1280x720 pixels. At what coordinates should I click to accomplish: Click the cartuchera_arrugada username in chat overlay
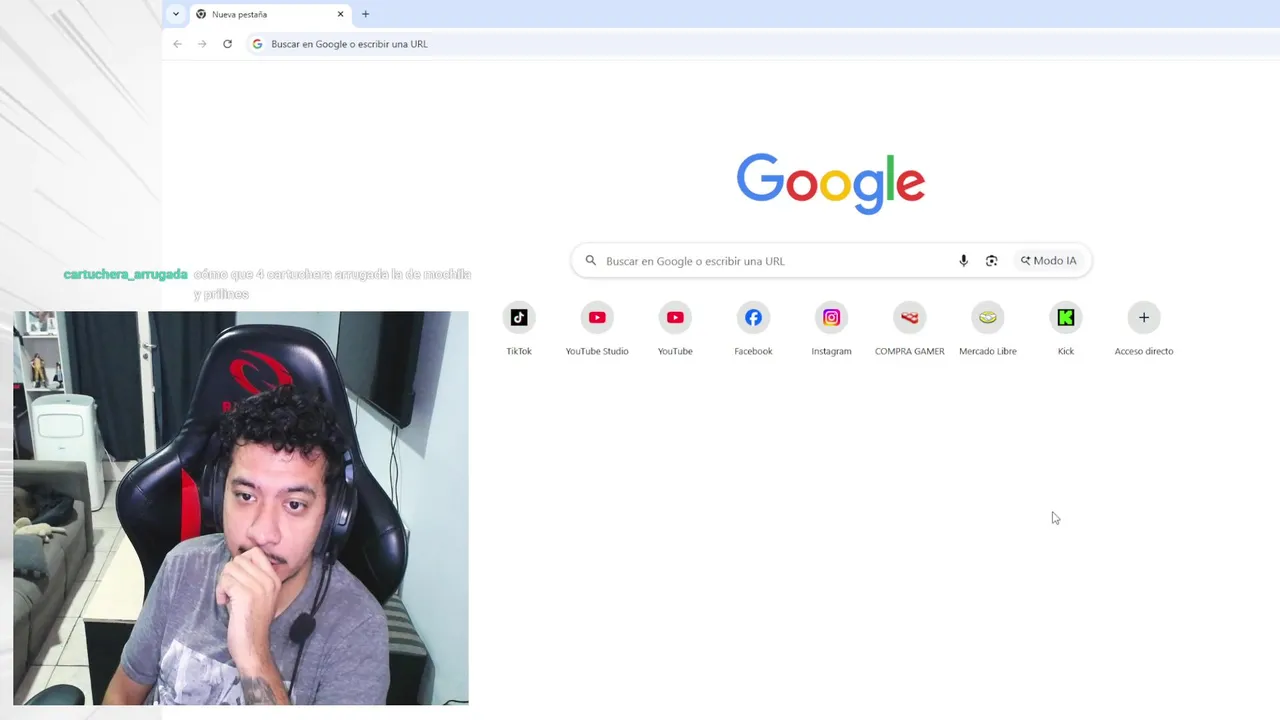point(125,274)
